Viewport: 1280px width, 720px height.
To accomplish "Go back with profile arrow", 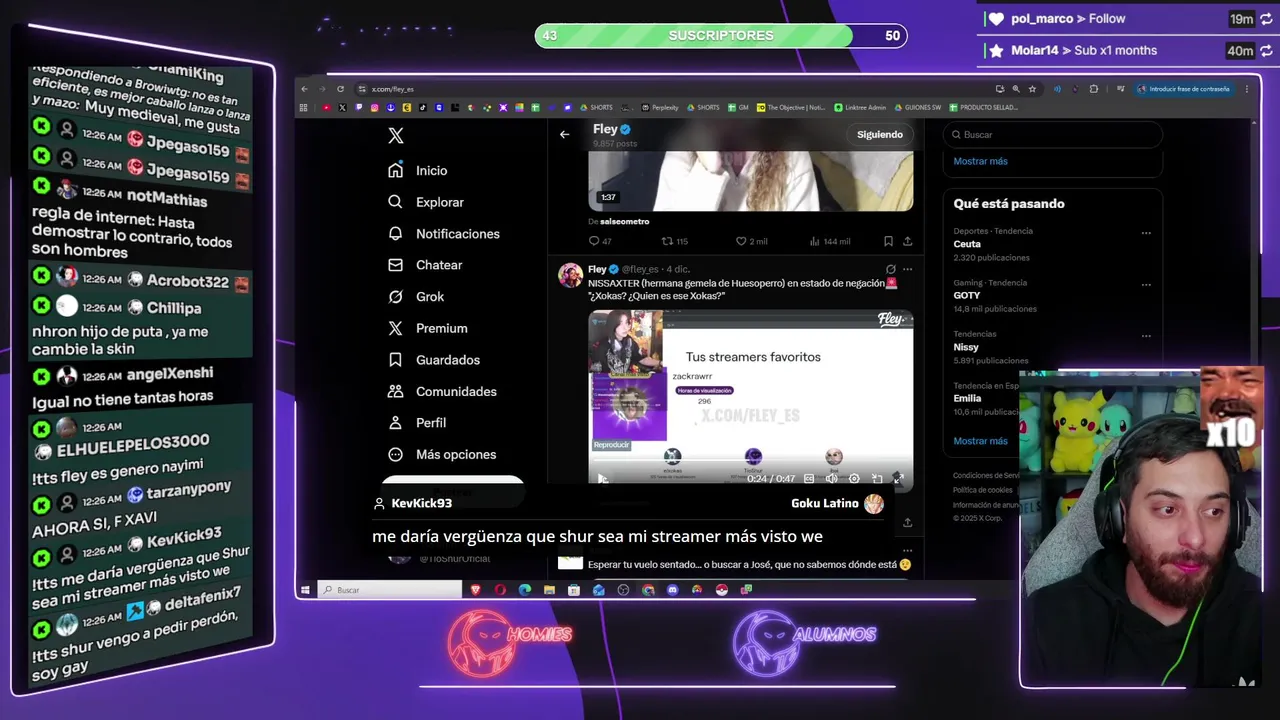I will (x=565, y=134).
